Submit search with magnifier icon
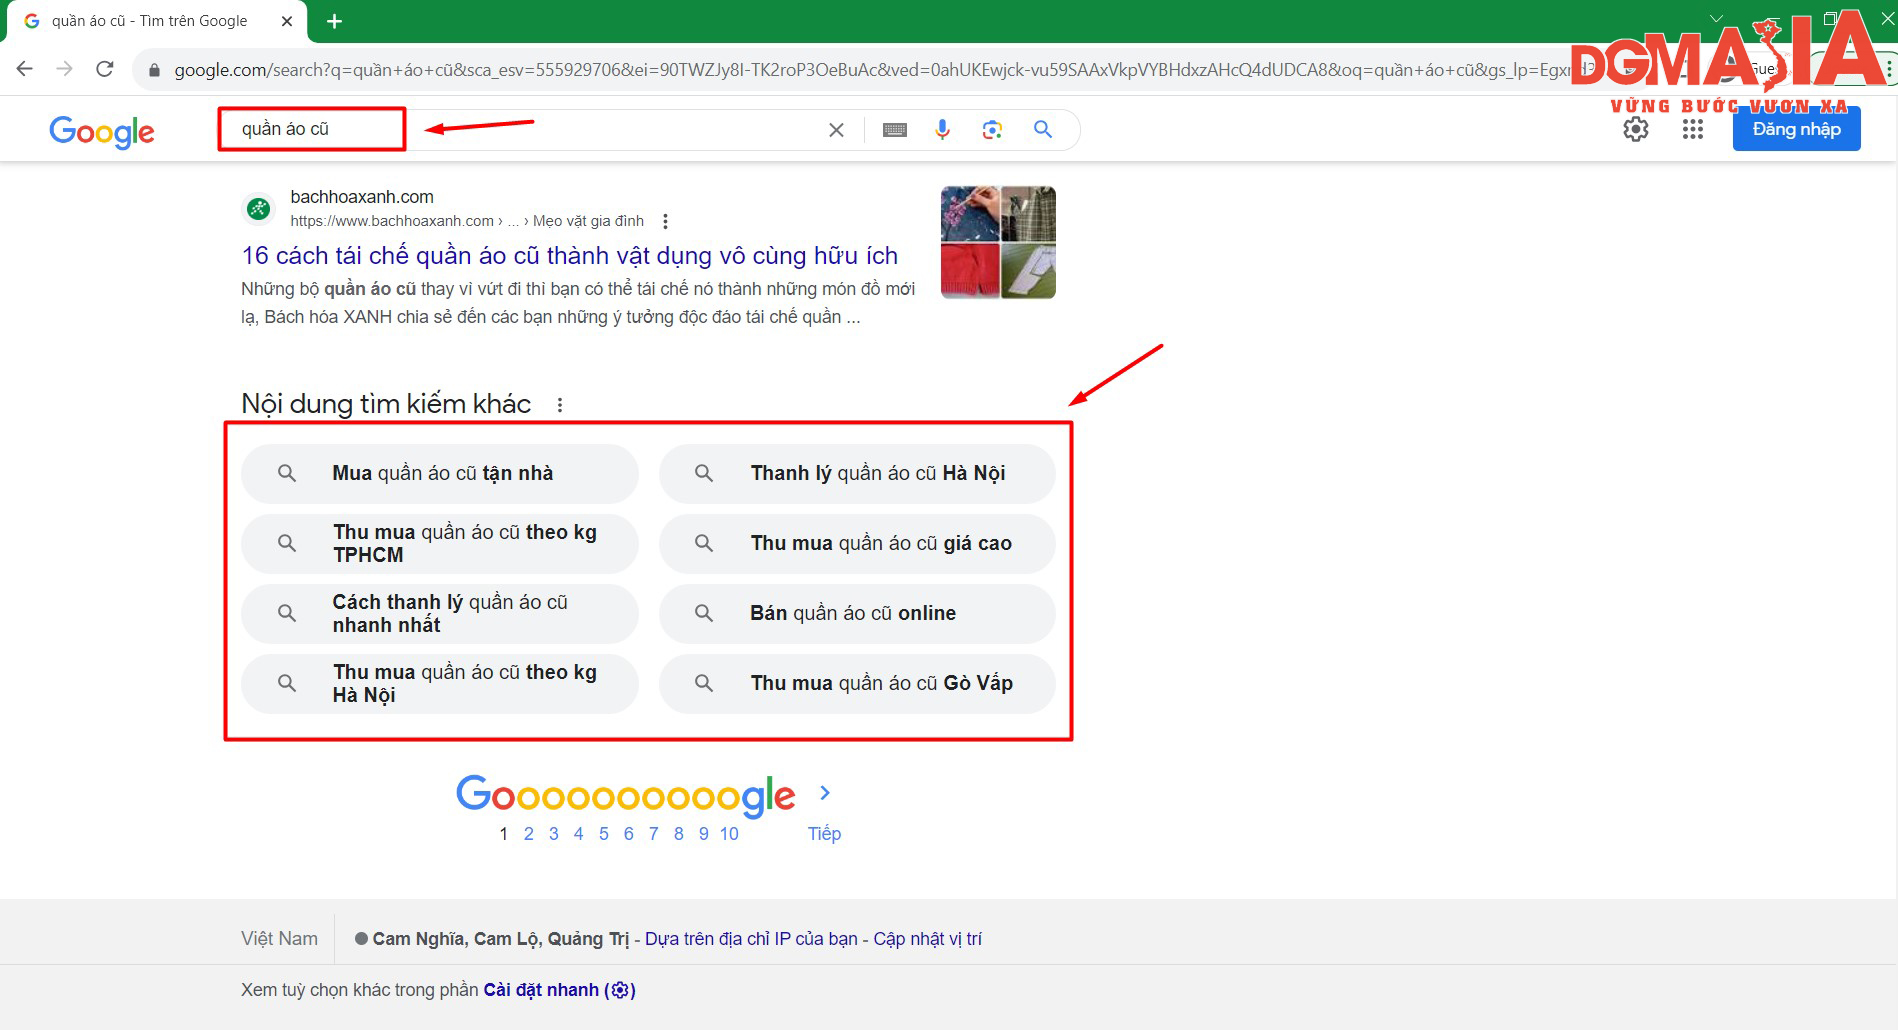 1043,130
